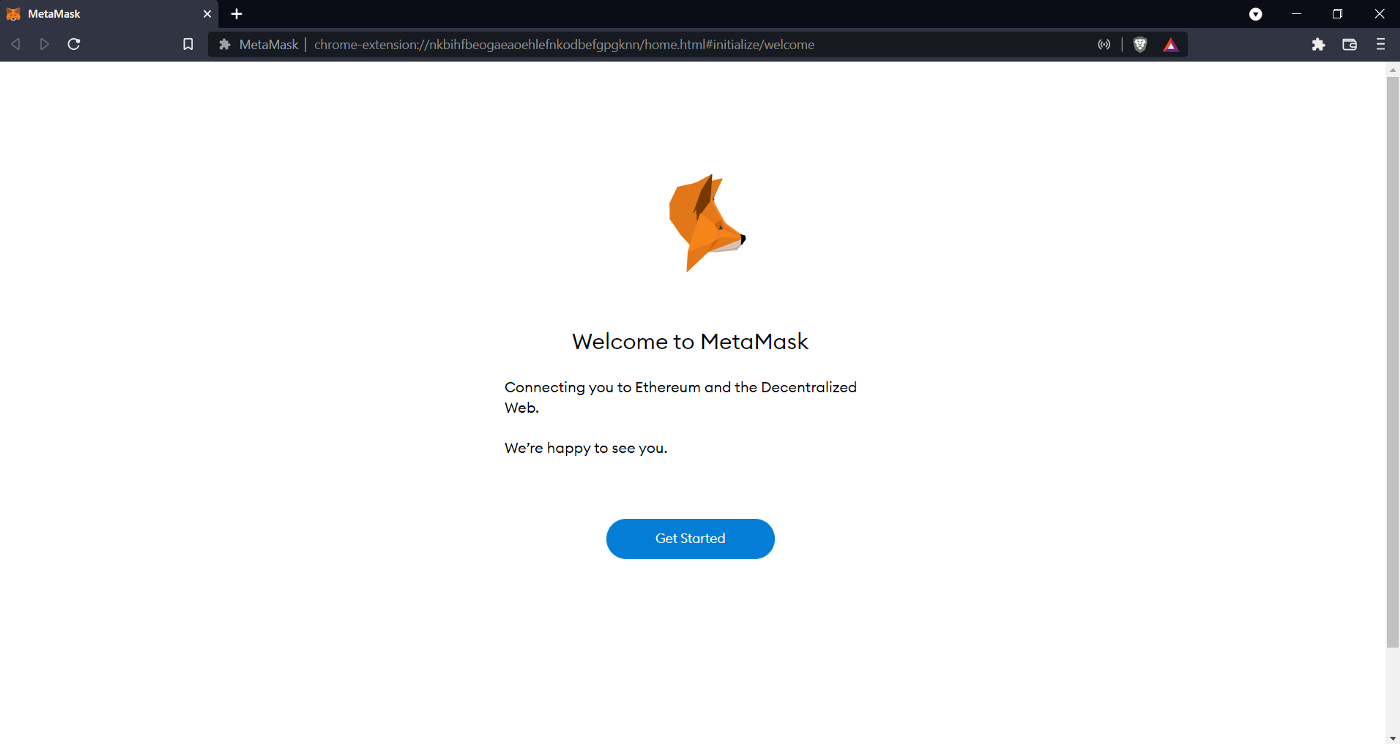This screenshot has height=744, width=1400.
Task: Open the Brave Wallet icon
Action: coord(1349,44)
